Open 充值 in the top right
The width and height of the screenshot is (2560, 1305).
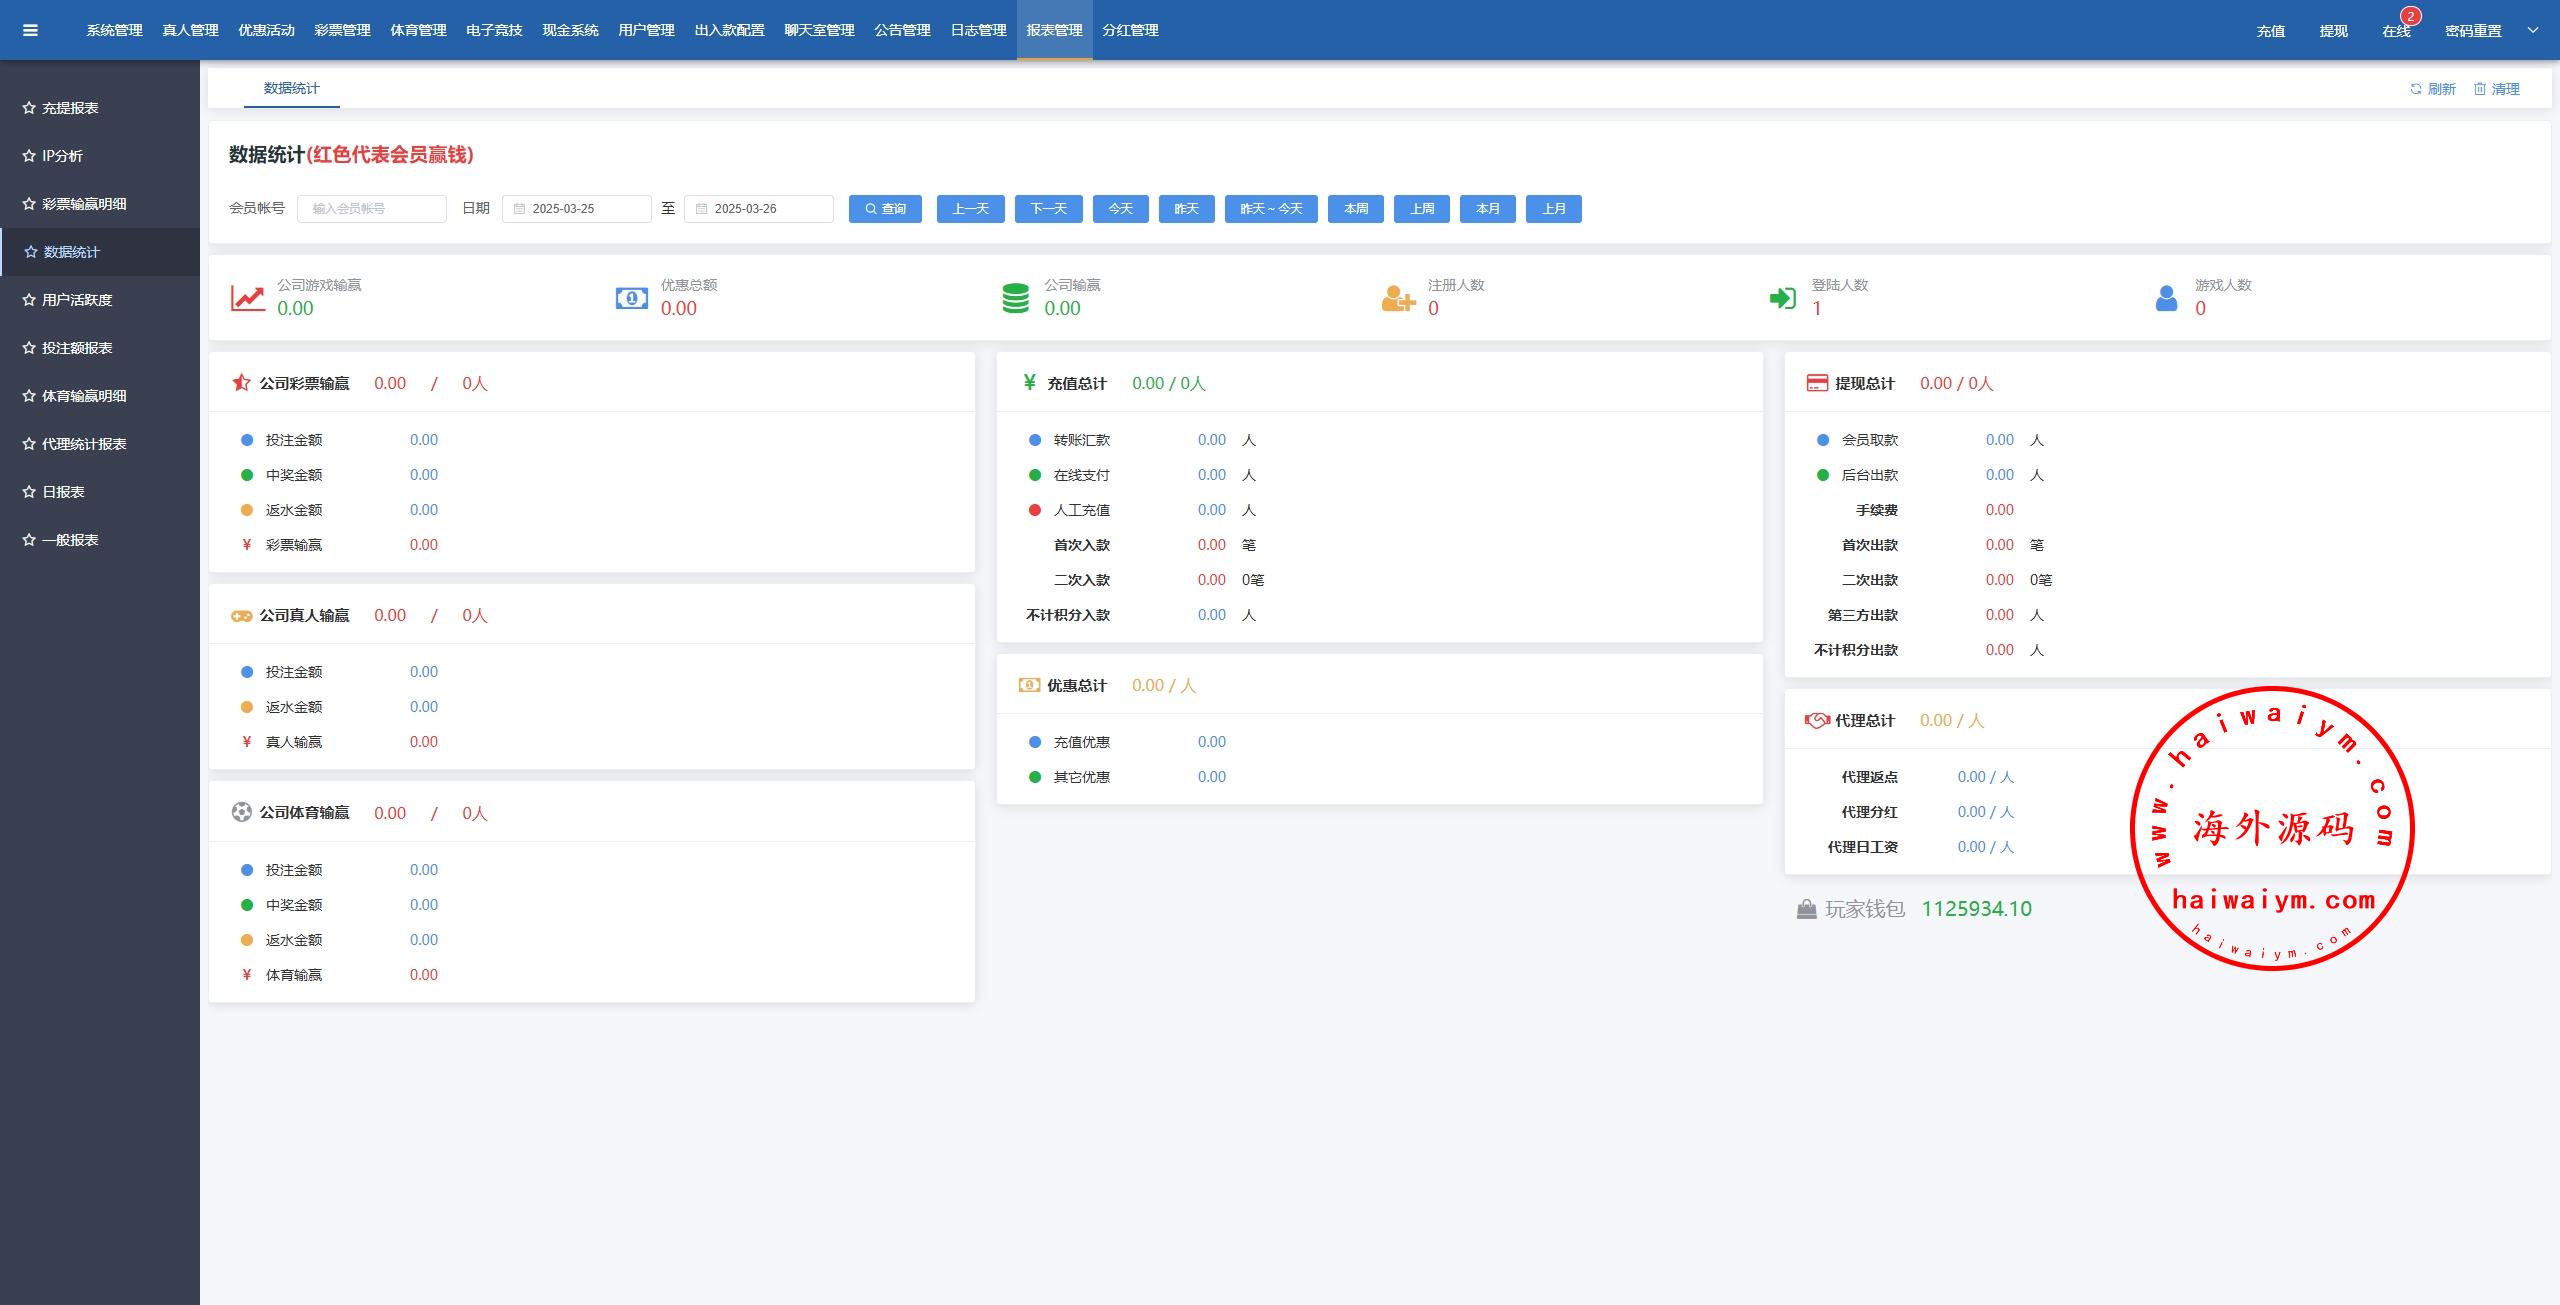(2270, 31)
